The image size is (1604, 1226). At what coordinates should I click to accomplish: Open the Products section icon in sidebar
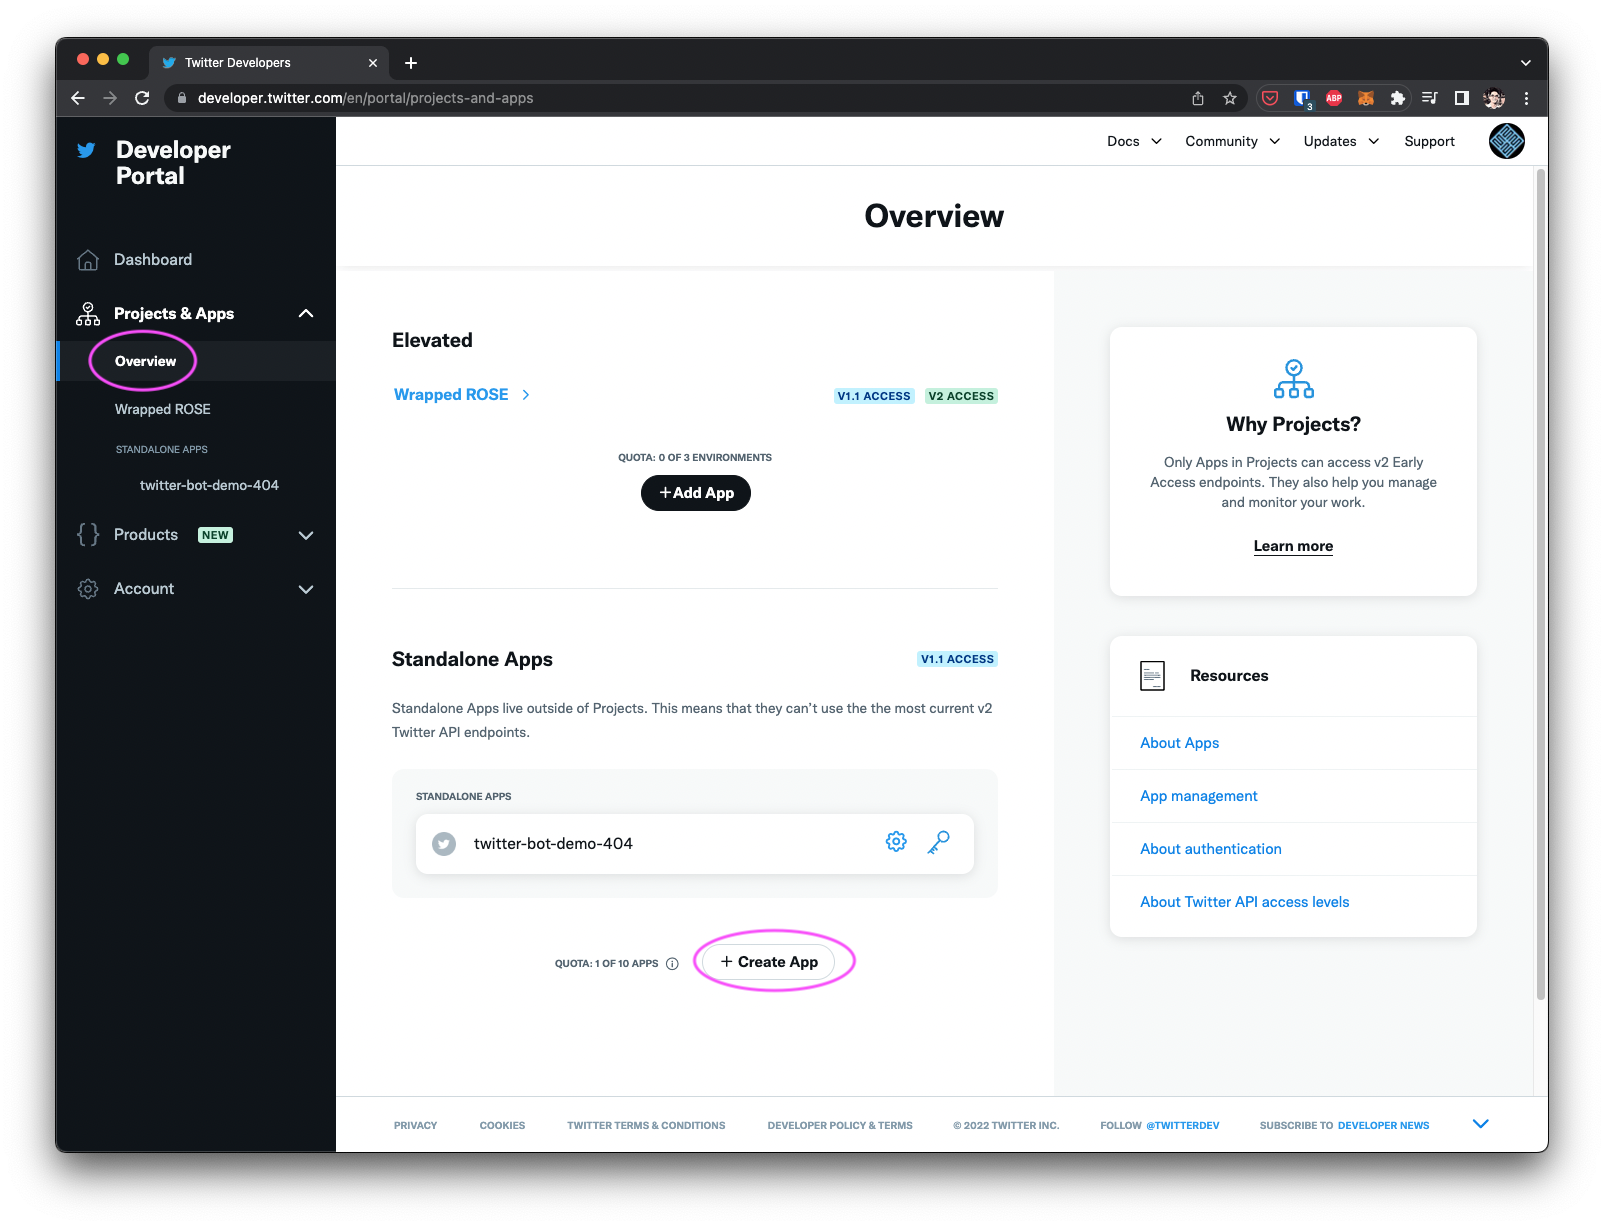(87, 534)
